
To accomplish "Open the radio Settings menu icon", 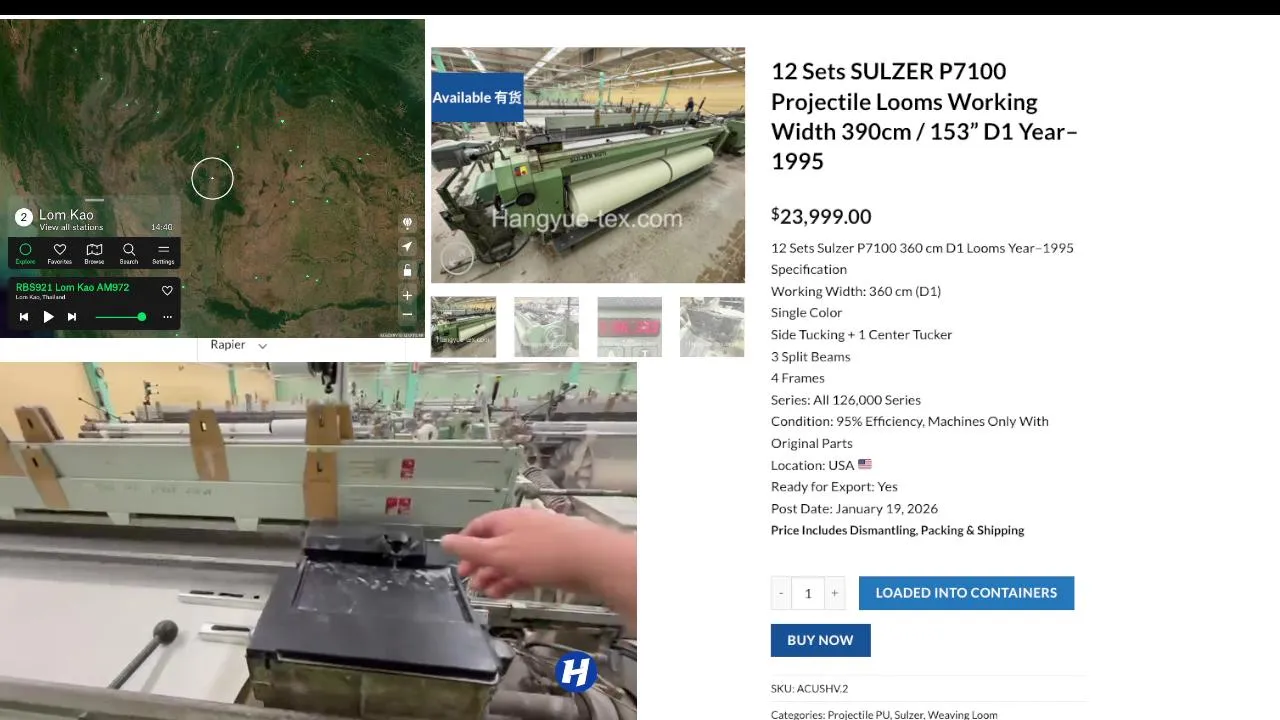I will coord(163,253).
